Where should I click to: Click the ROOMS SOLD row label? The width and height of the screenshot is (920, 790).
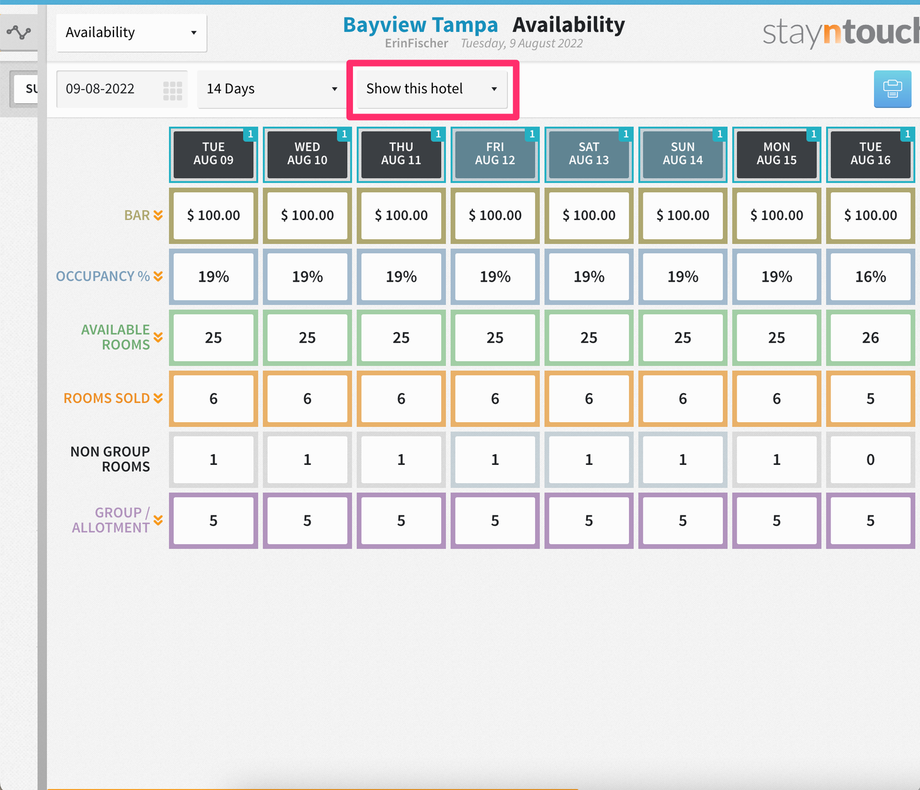(106, 399)
